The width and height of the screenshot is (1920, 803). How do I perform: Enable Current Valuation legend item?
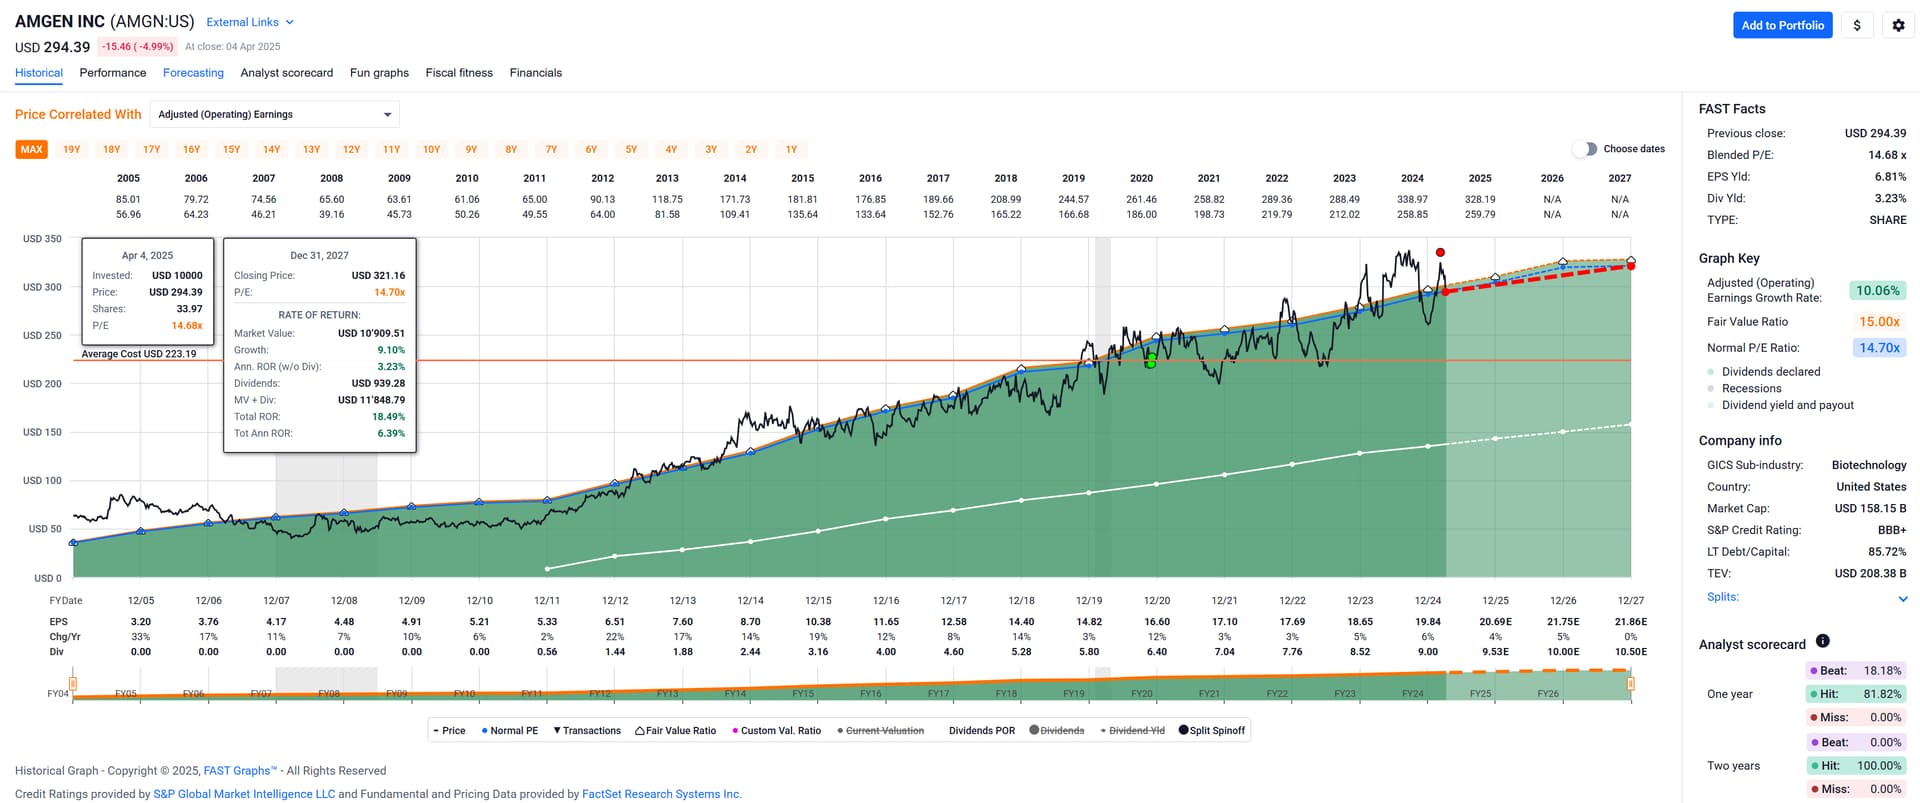coord(880,731)
